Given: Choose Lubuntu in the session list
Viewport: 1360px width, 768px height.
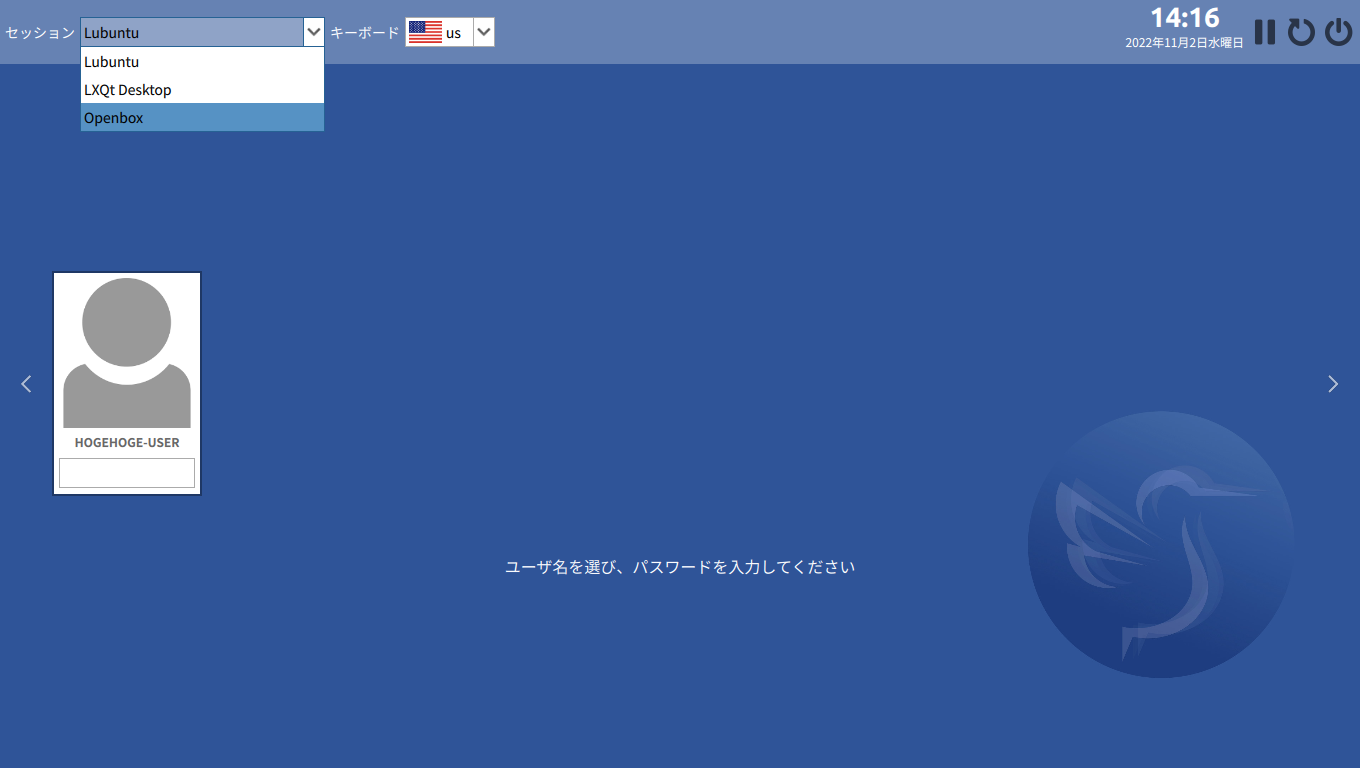Looking at the screenshot, I should [203, 62].
